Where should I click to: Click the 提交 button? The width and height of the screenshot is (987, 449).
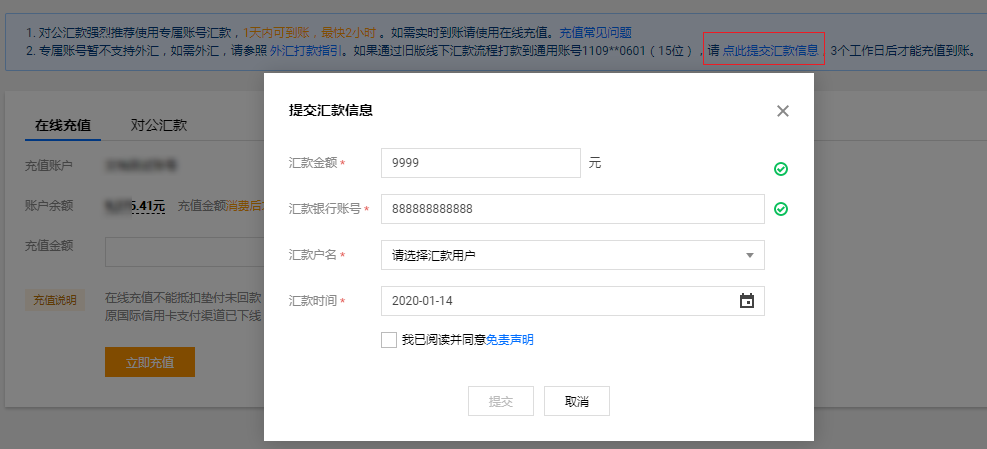tap(501, 401)
